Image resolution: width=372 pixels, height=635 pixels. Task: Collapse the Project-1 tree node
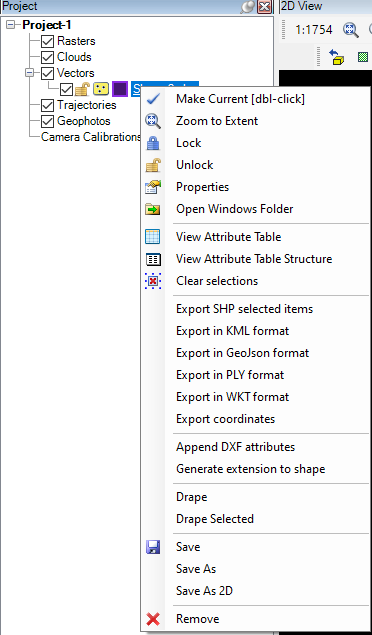coord(11,25)
